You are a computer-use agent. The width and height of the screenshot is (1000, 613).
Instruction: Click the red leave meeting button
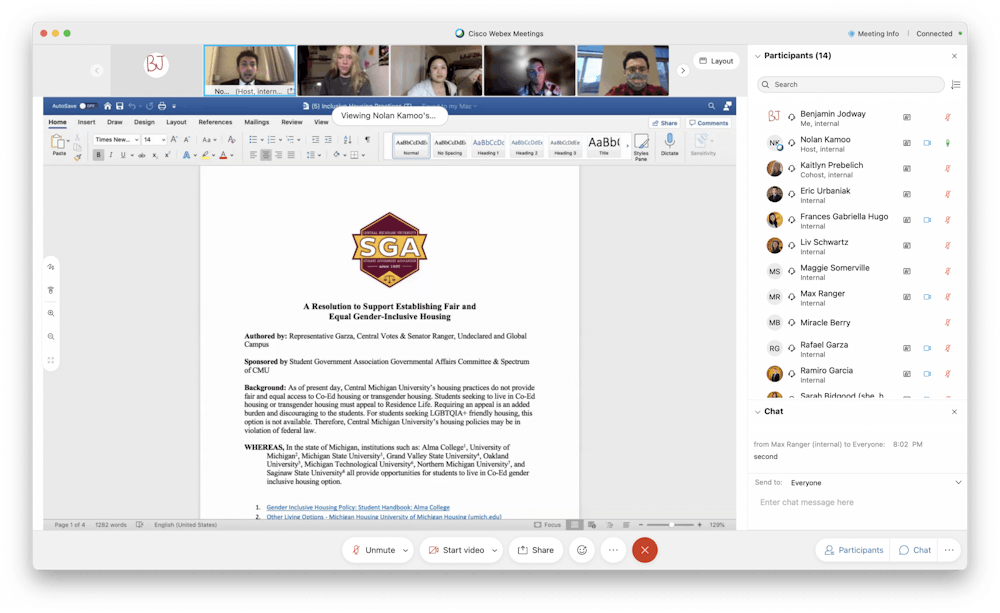(645, 550)
